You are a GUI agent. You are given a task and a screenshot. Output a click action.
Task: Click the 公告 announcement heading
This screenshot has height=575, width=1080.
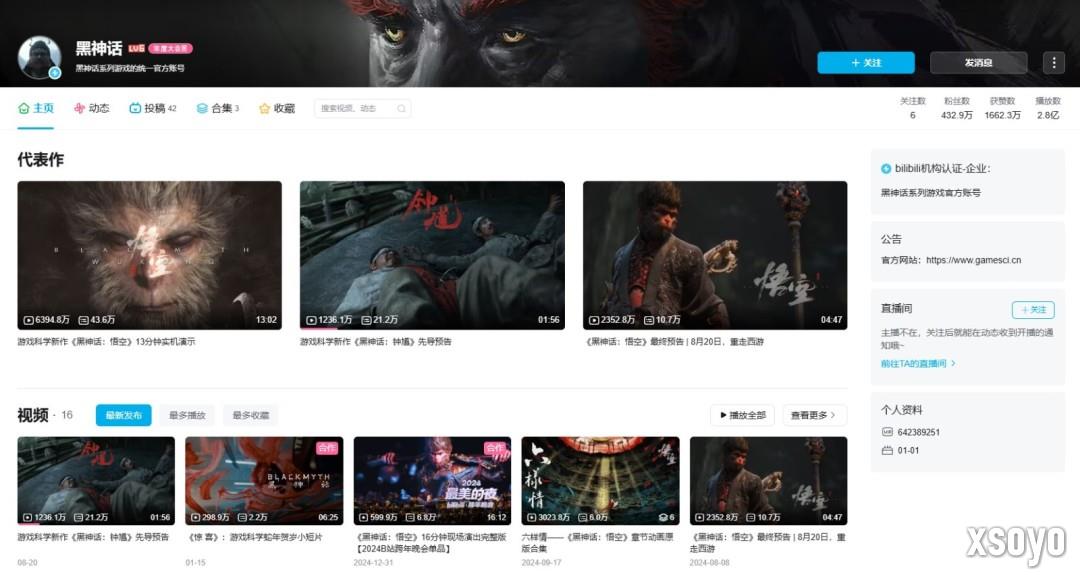(x=891, y=239)
